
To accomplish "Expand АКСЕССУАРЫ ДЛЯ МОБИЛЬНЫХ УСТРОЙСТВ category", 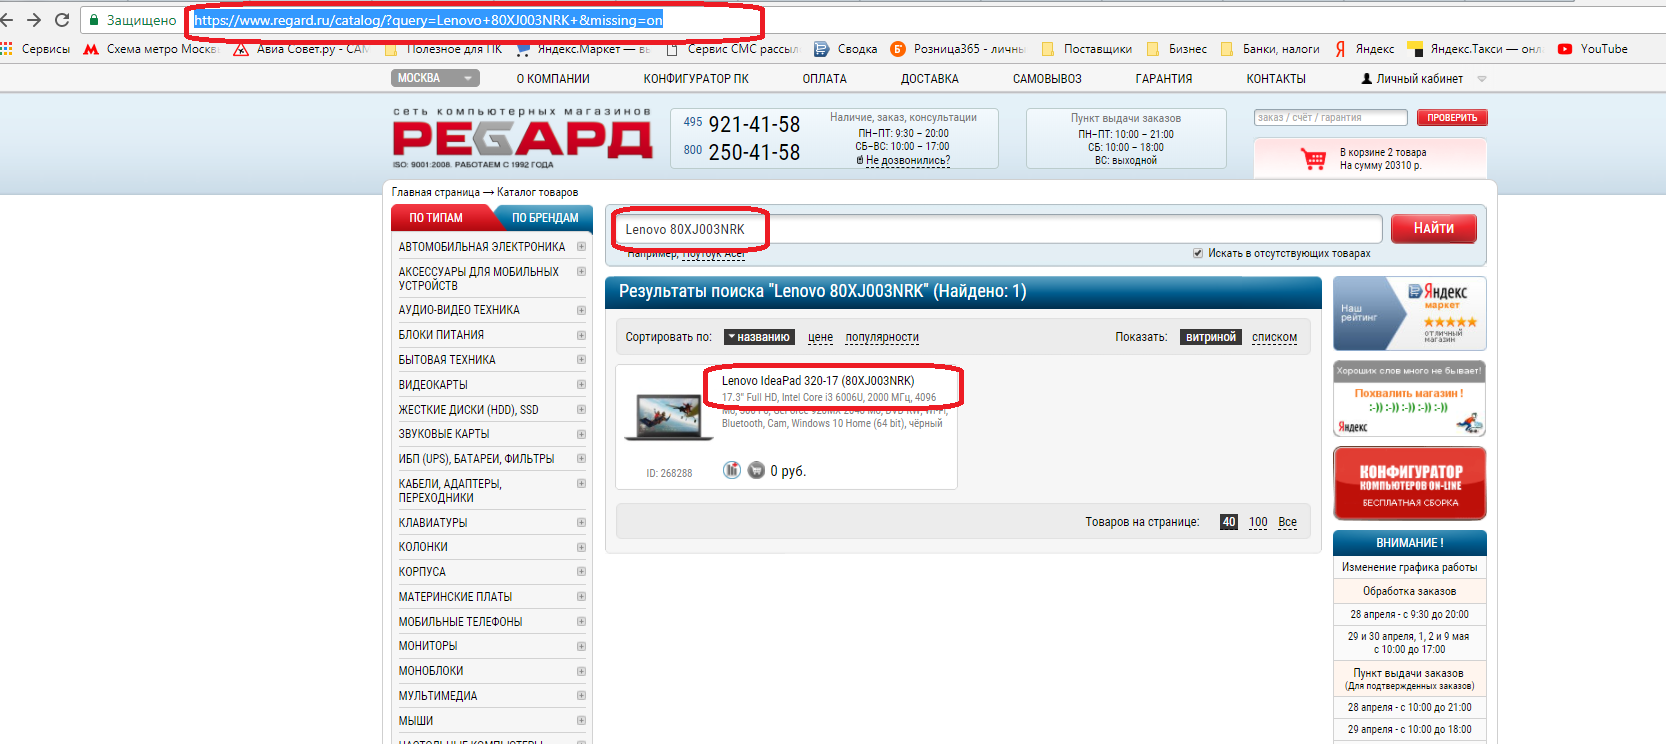I will click(x=581, y=271).
